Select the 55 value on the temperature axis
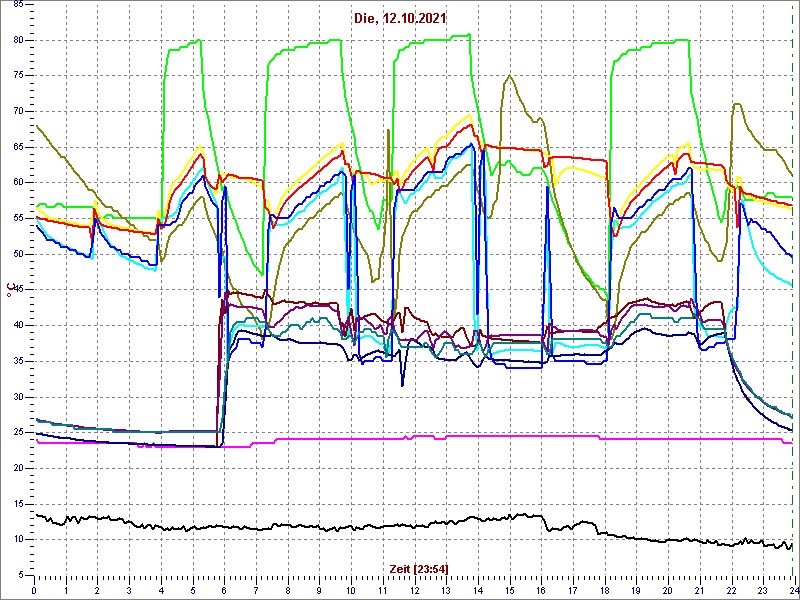Screen dimensions: 800x600 [19, 218]
